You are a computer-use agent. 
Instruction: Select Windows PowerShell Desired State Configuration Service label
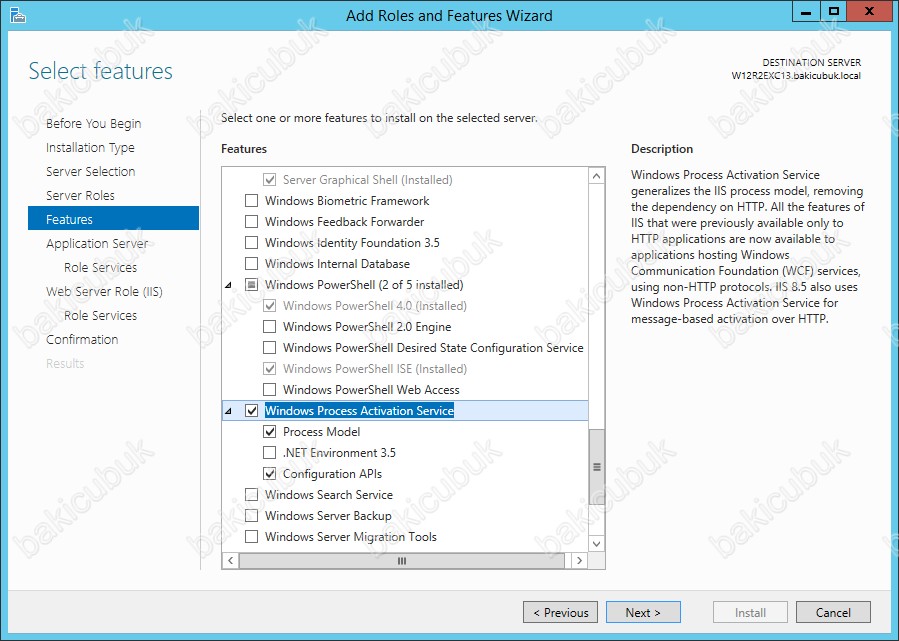pos(433,348)
